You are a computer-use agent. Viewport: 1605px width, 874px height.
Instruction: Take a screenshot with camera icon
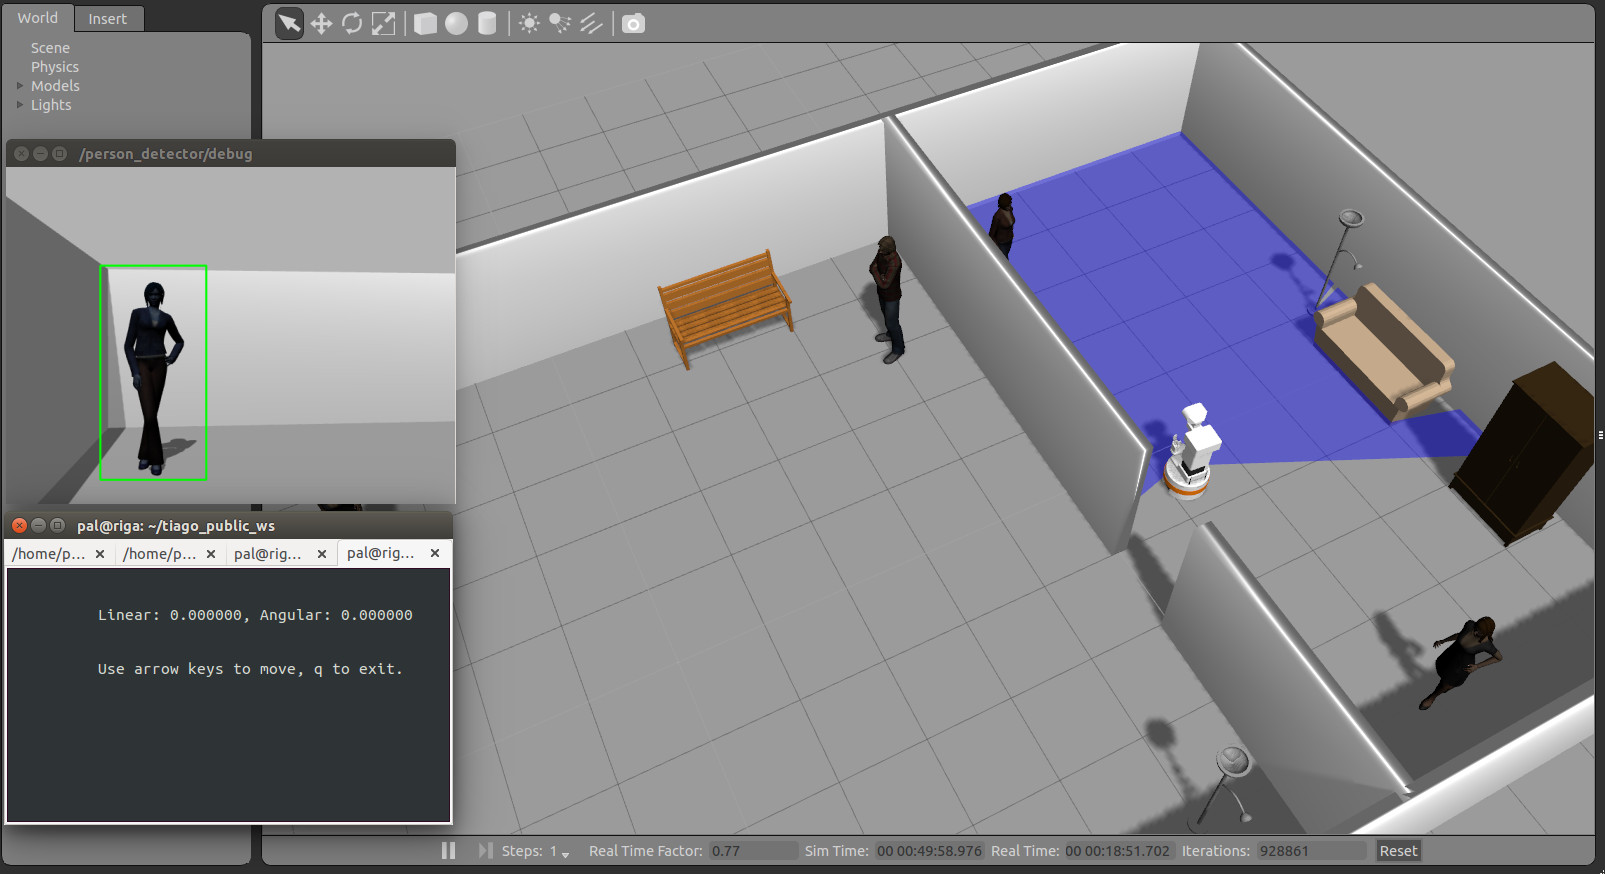pos(633,23)
